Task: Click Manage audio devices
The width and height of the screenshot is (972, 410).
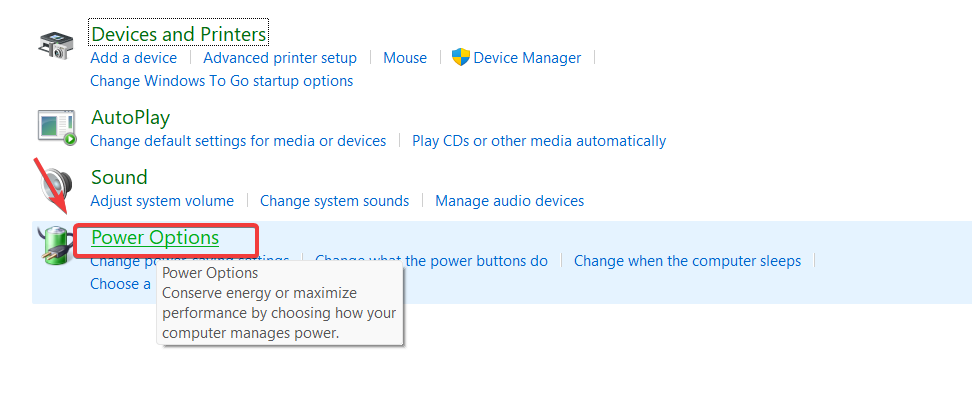Action: pos(509,201)
